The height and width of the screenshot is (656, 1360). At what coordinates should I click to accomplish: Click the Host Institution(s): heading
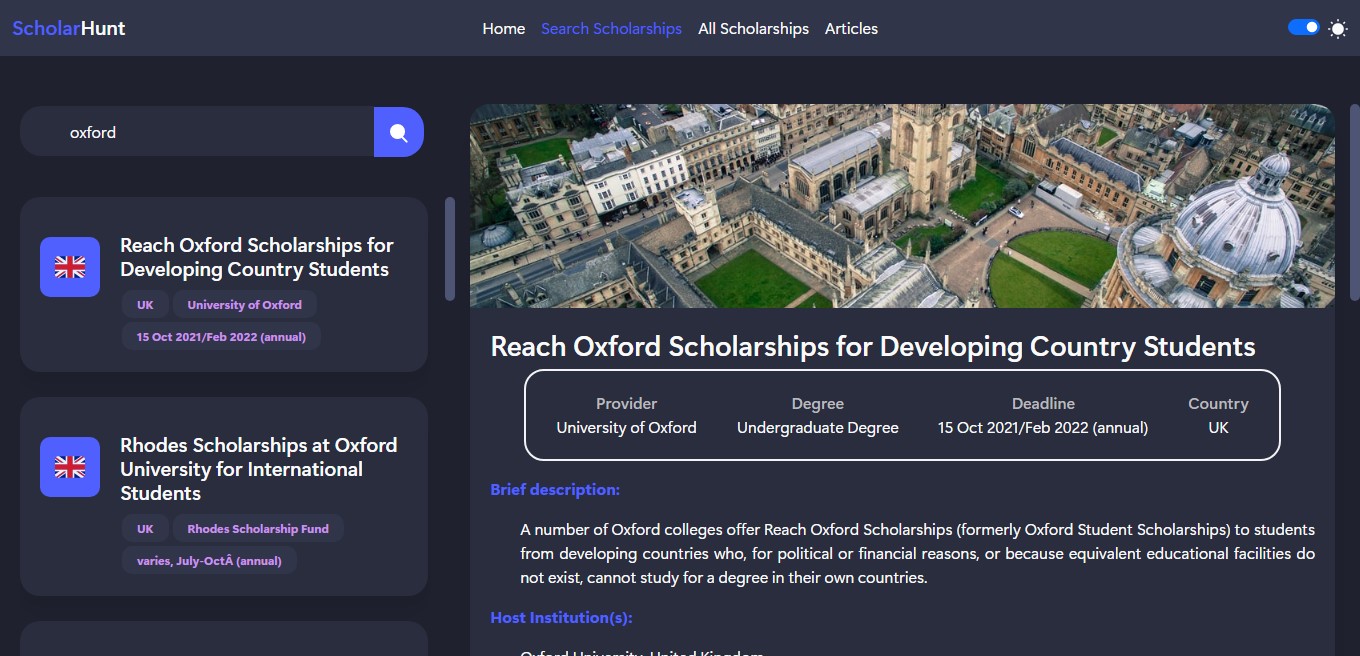click(x=561, y=618)
